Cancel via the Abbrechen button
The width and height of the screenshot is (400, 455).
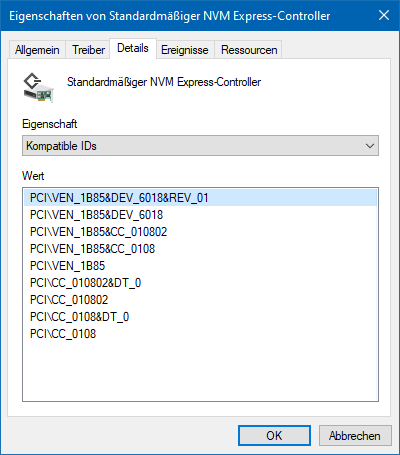pos(355,435)
